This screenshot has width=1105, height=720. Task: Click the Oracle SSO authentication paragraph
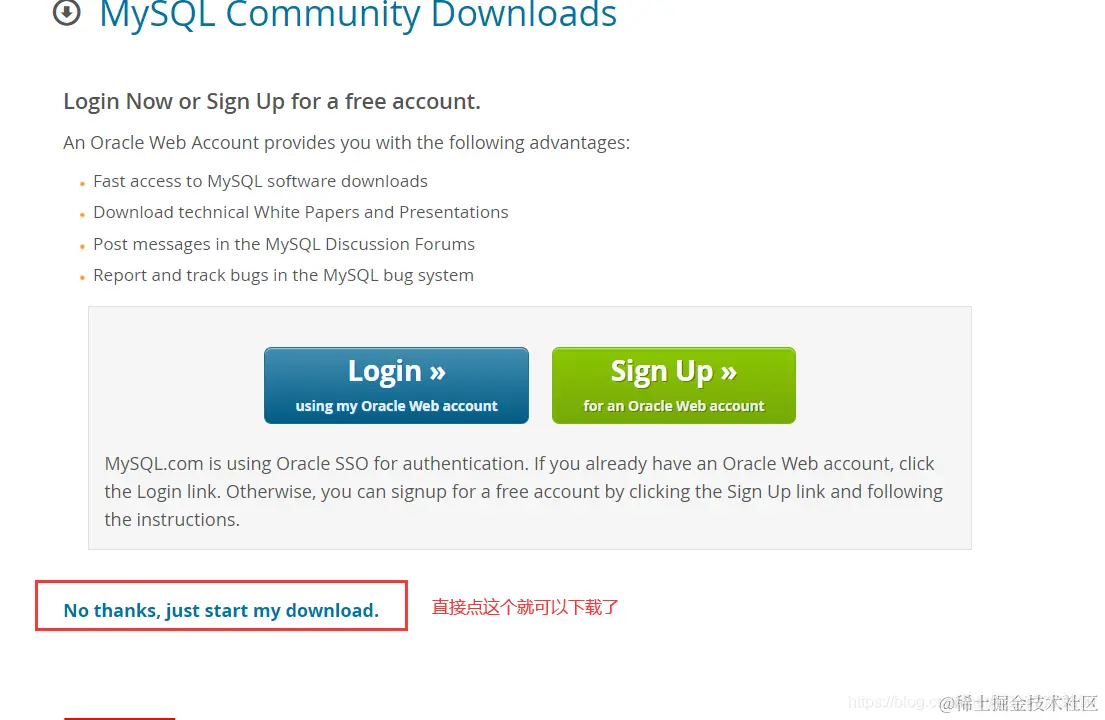tap(524, 491)
